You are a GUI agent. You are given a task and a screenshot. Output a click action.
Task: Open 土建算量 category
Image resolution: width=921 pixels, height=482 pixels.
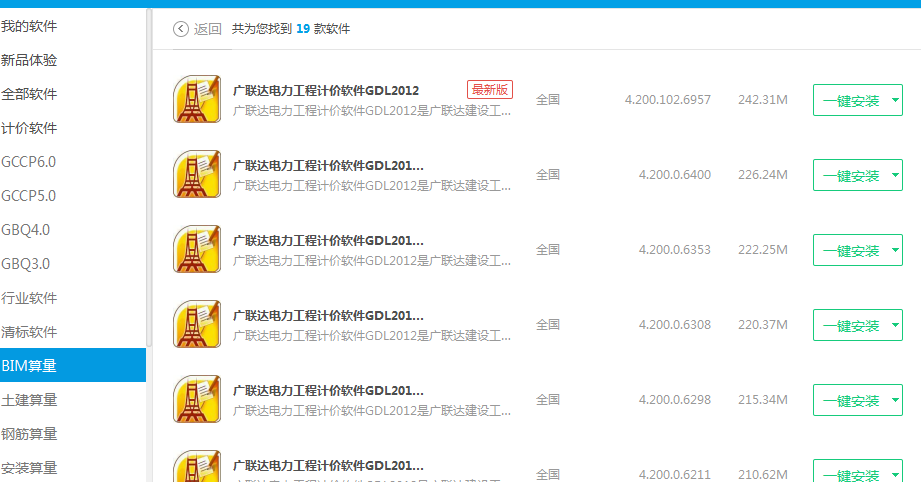pyautogui.click(x=29, y=400)
